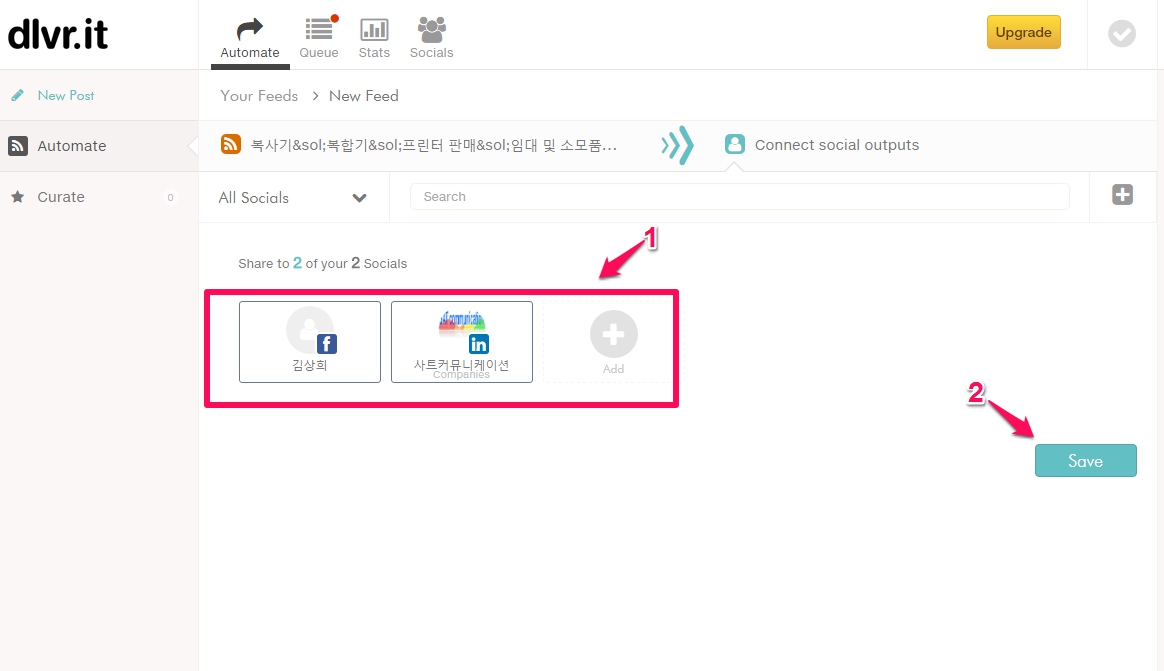Toggle the 사트커뮤니케이션 LinkedIn social card
Viewport: 1164px width, 671px height.
click(462, 342)
